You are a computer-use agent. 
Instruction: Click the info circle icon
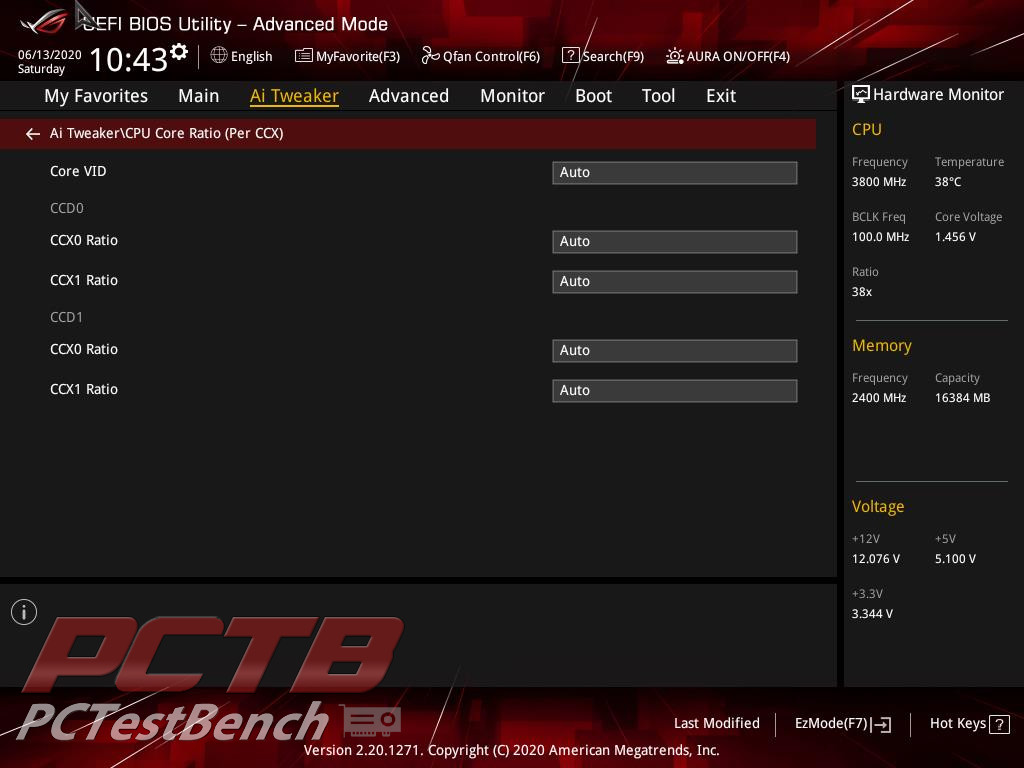(x=24, y=612)
